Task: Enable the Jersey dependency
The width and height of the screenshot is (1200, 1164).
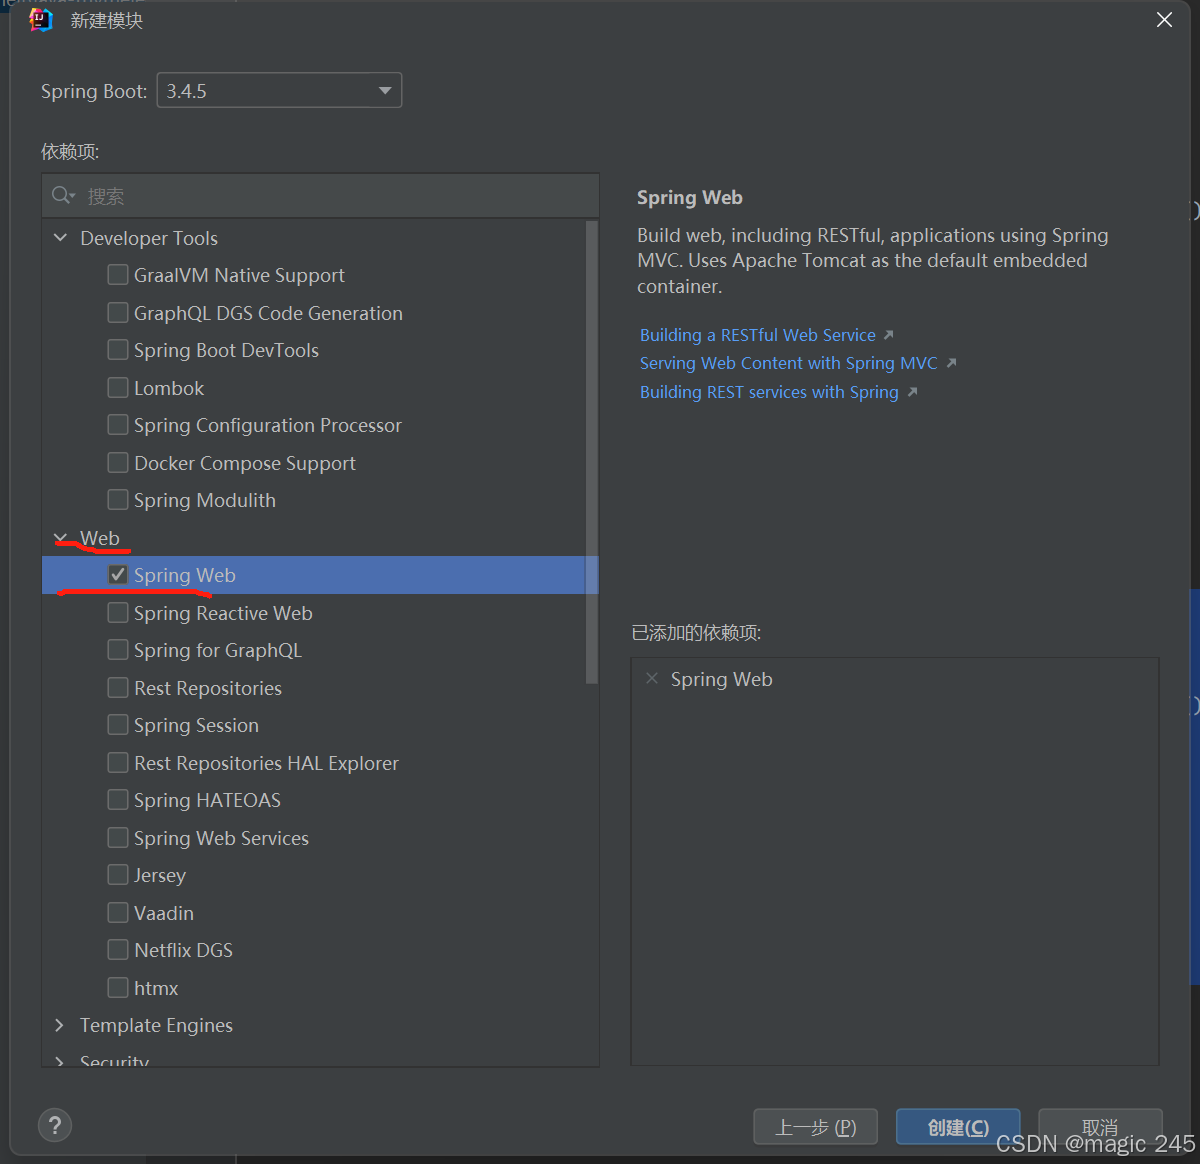Action: click(118, 875)
